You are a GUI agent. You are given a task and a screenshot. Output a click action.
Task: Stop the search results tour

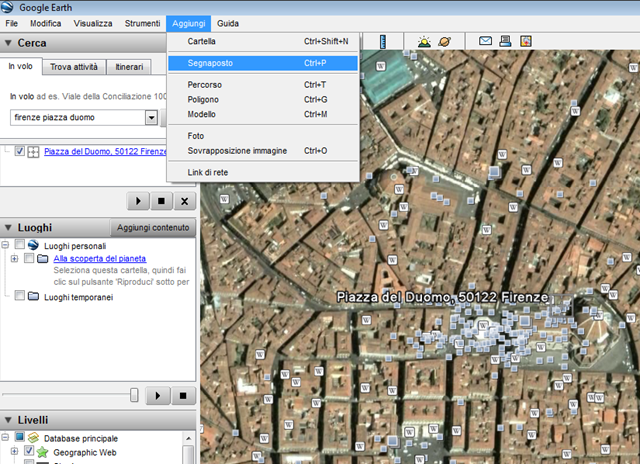point(161,201)
